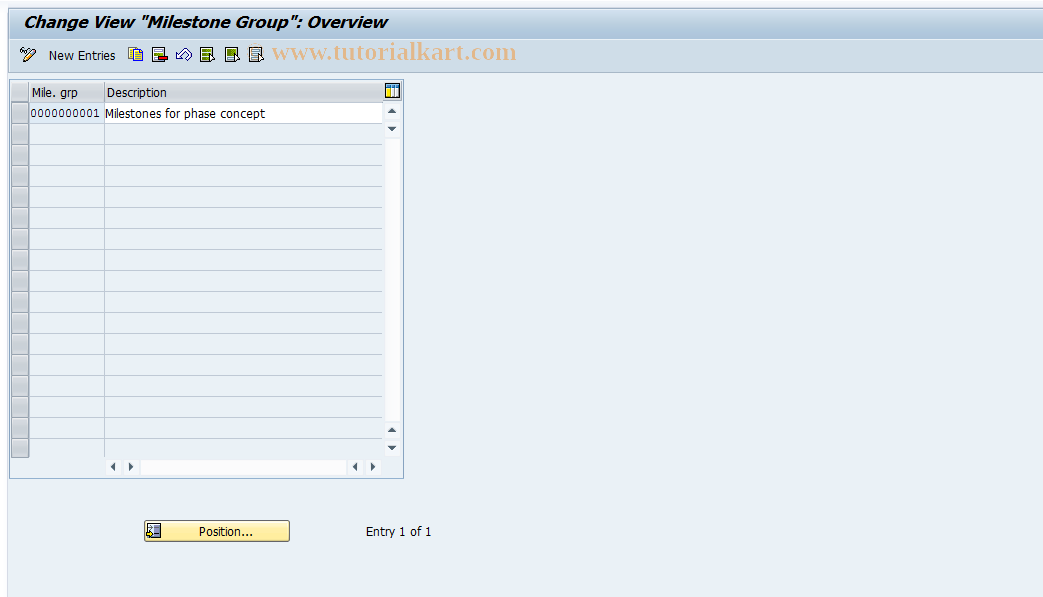This screenshot has height=597, width=1043.
Task: Click the Copy As icon
Action: pyautogui.click(x=136, y=55)
